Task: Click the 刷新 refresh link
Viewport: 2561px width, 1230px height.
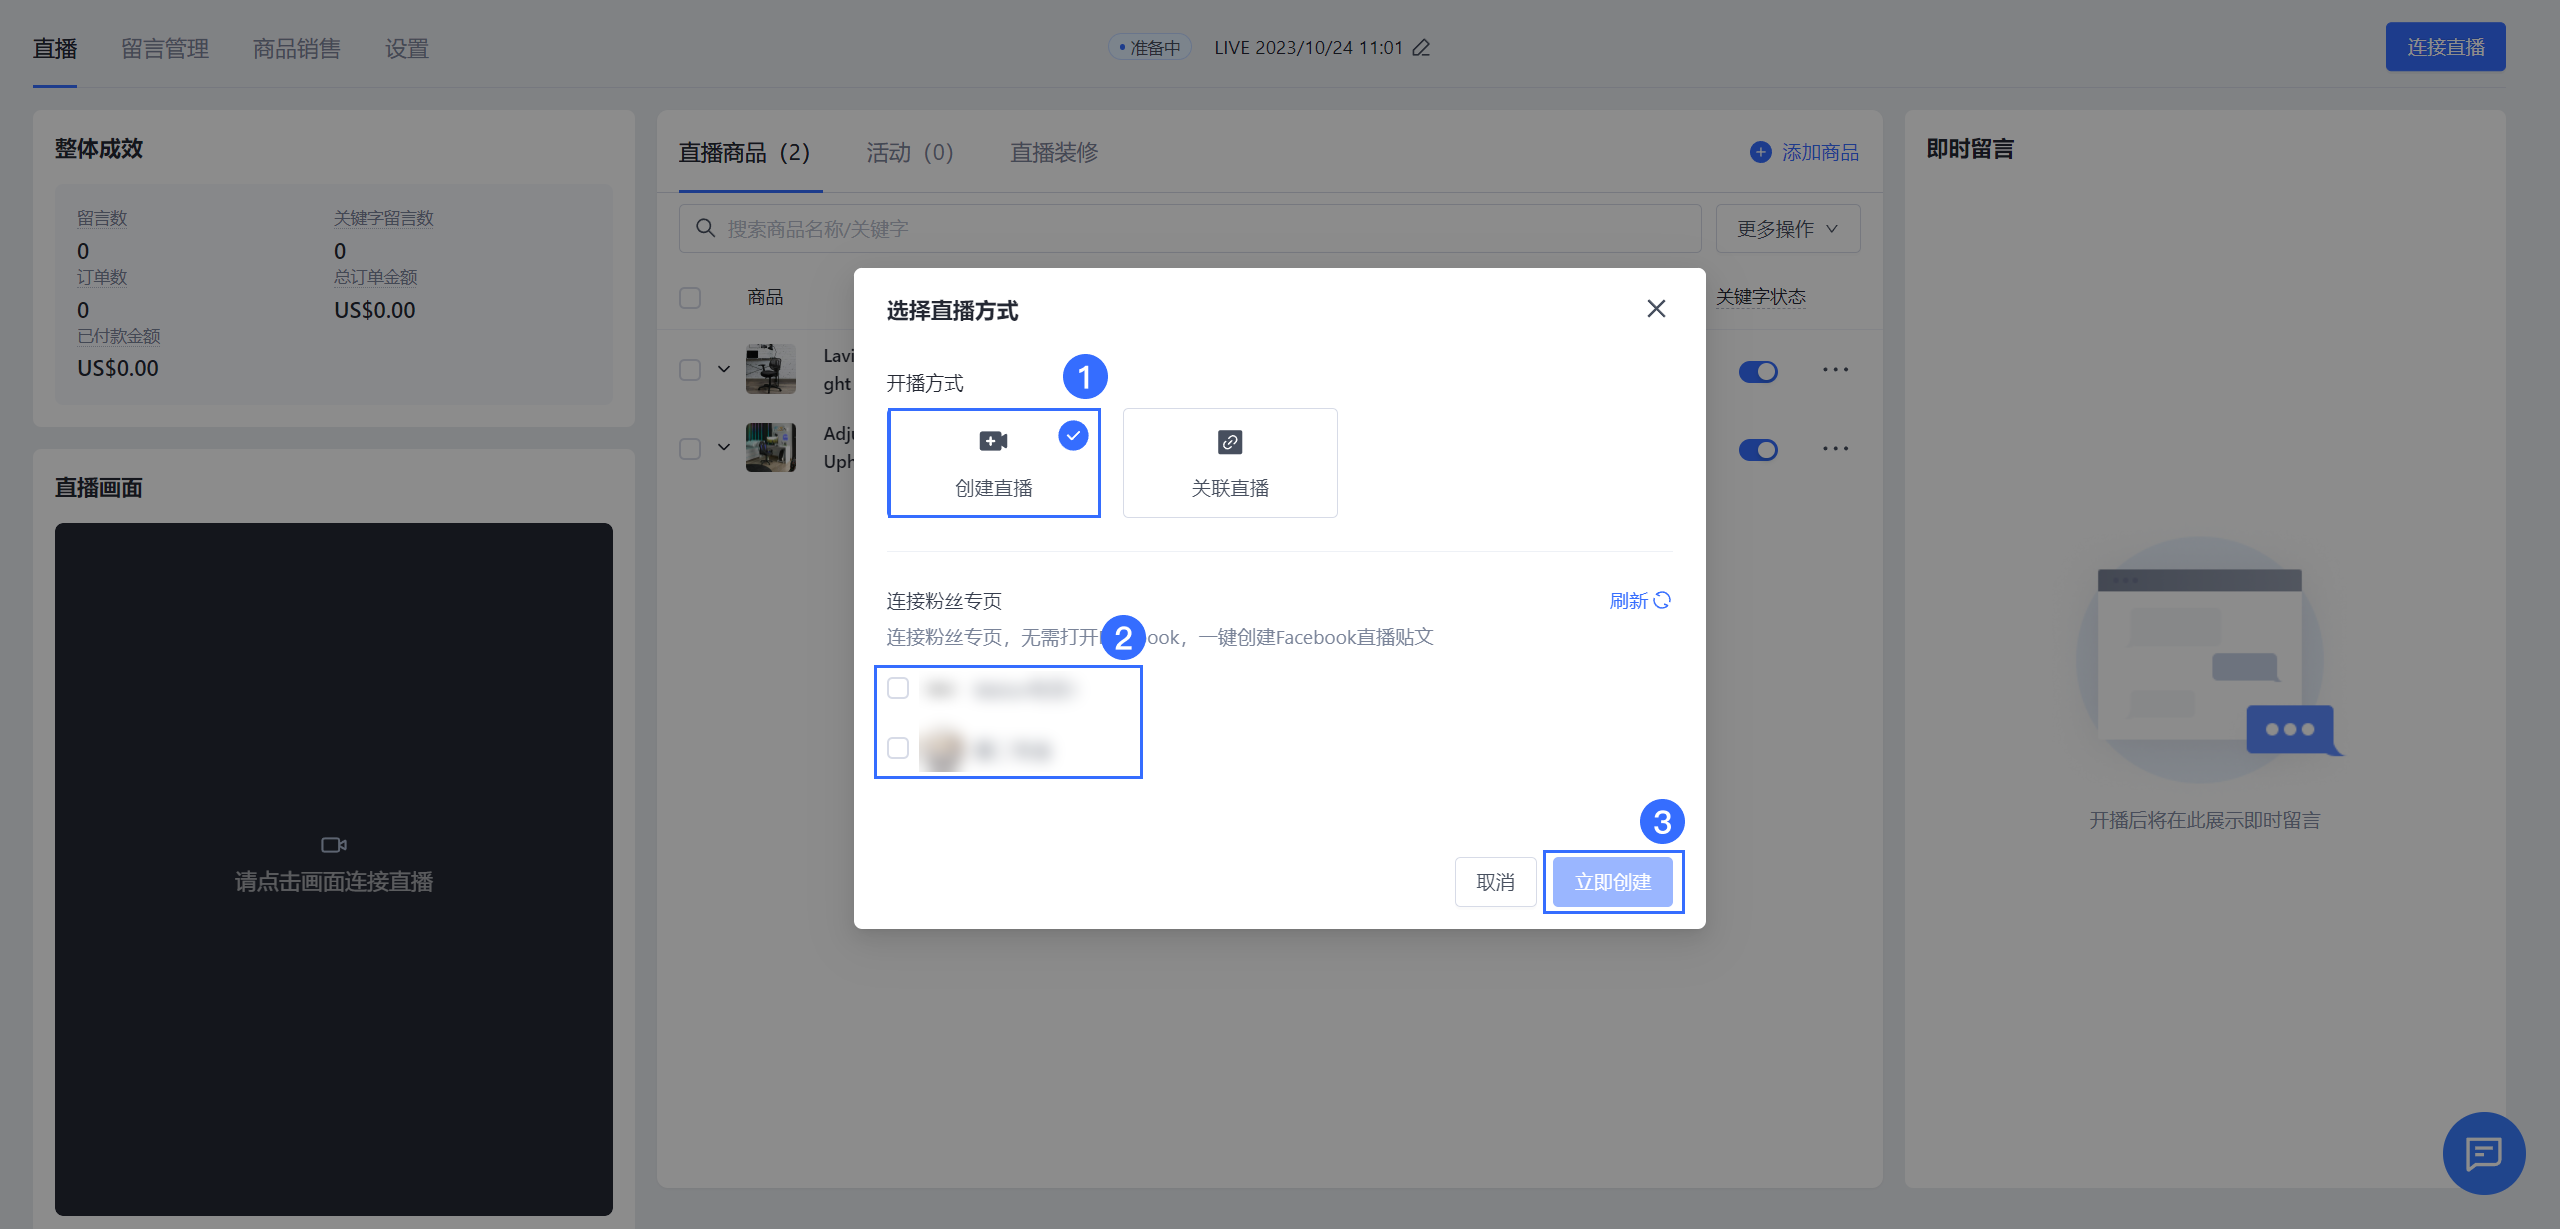Action: [x=1640, y=600]
